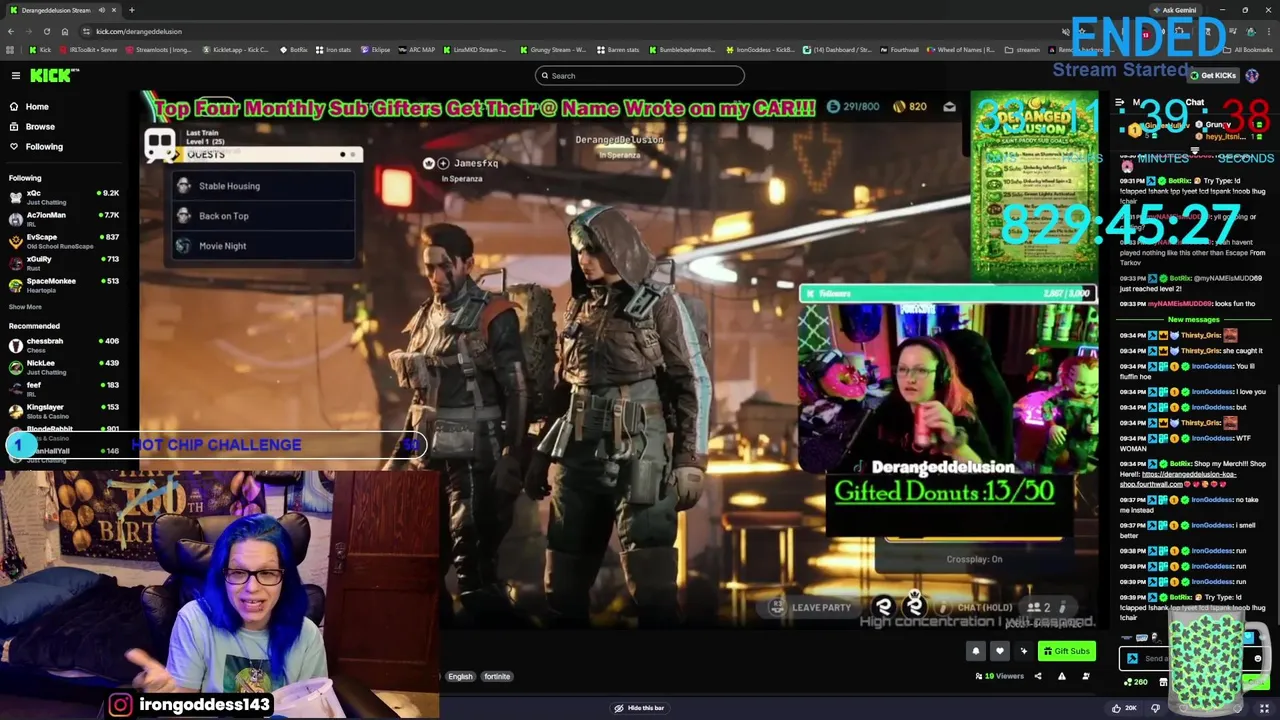Open the Streamloots bookmark
The height and width of the screenshot is (720, 1280).
click(159, 49)
